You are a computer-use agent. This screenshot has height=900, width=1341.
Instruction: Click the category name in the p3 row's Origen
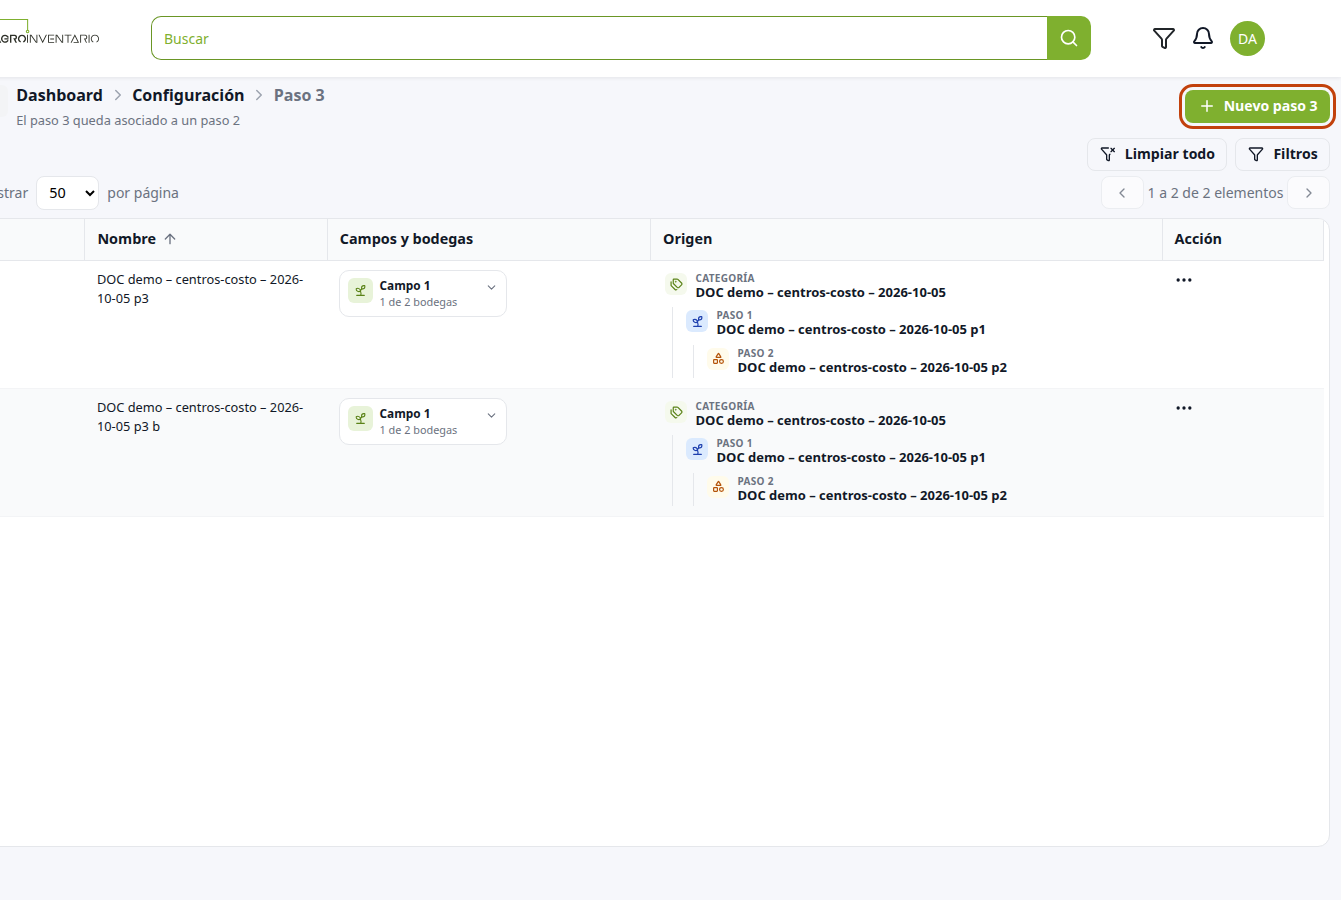click(x=821, y=293)
